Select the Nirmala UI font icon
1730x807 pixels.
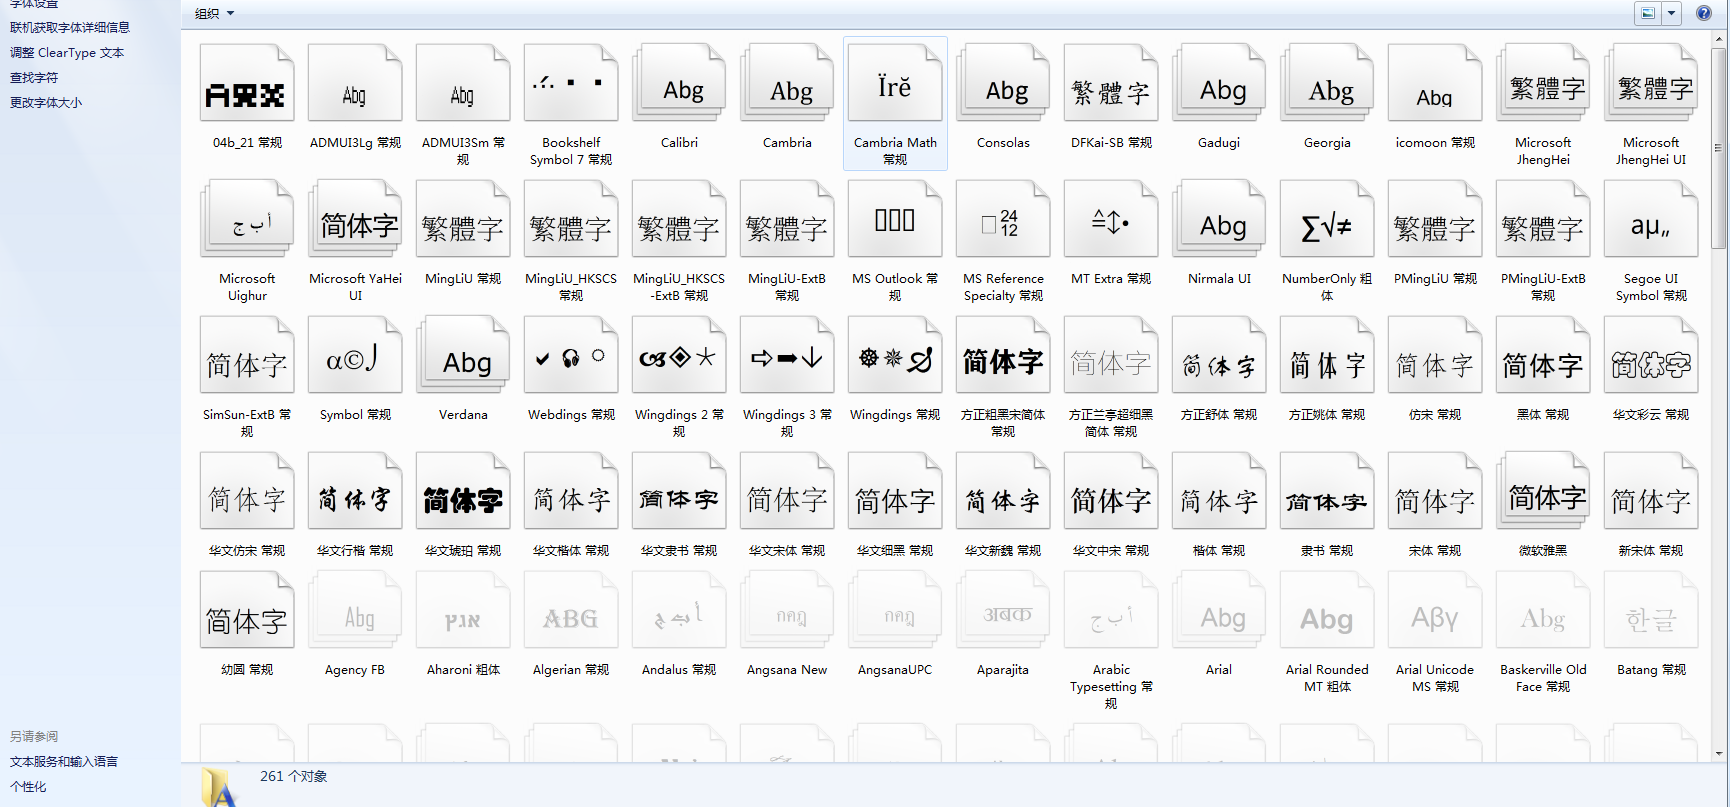(x=1219, y=219)
